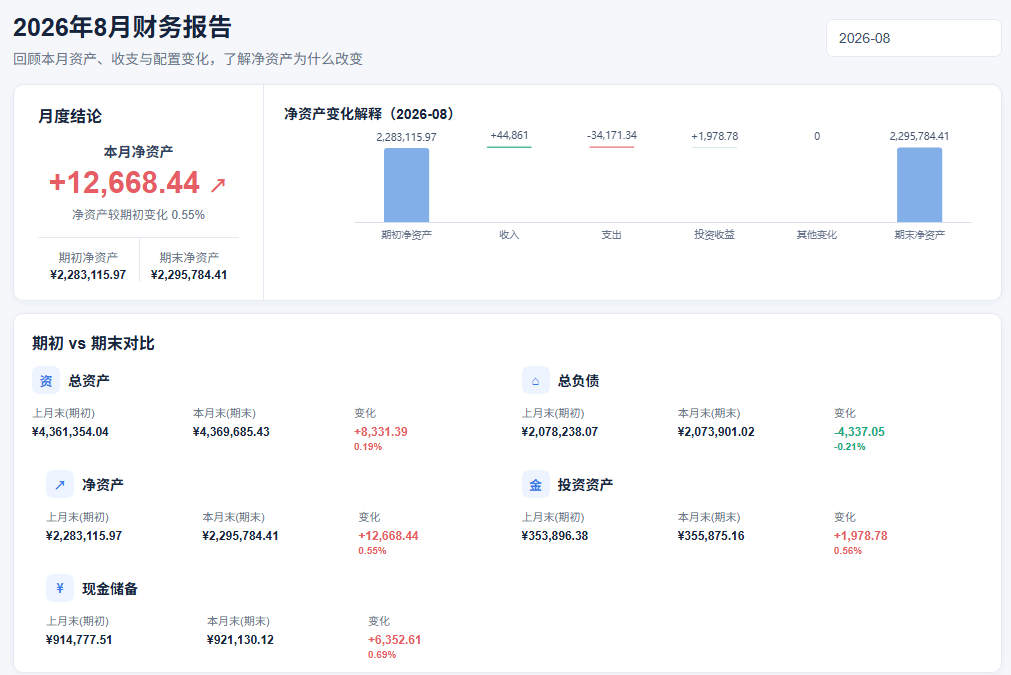Click the 期初 vs 期末对比 heading

coord(93,343)
